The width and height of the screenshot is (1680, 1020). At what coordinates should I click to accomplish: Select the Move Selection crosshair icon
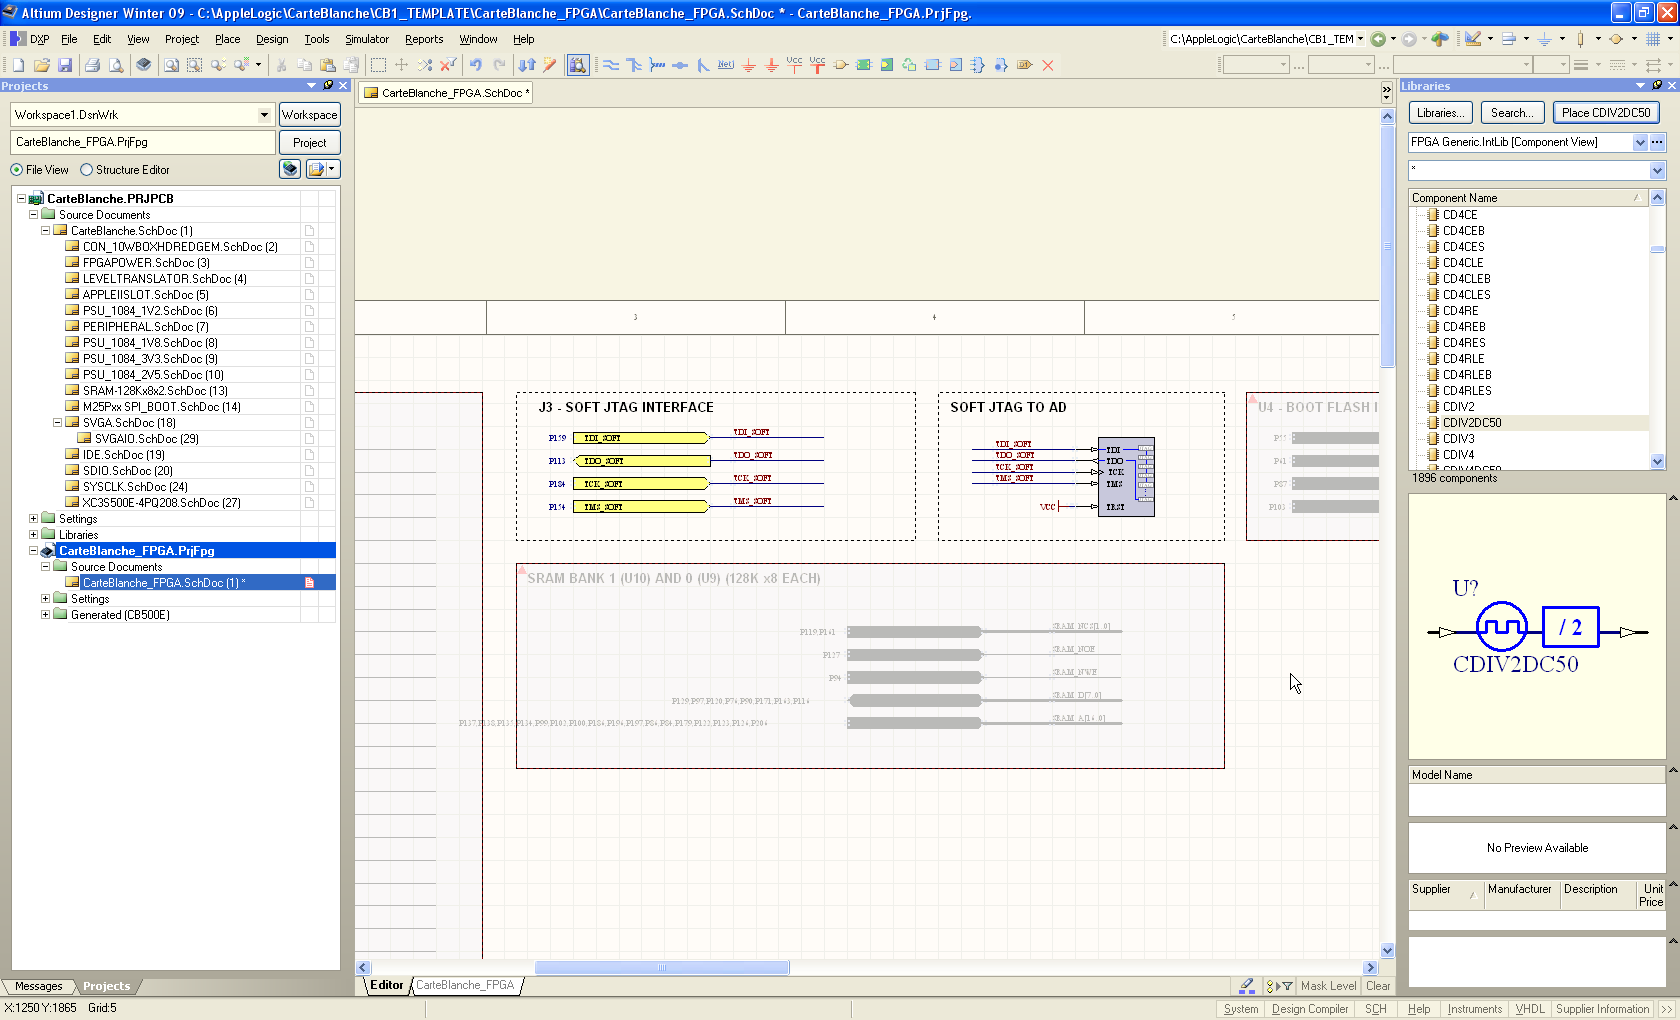point(401,65)
